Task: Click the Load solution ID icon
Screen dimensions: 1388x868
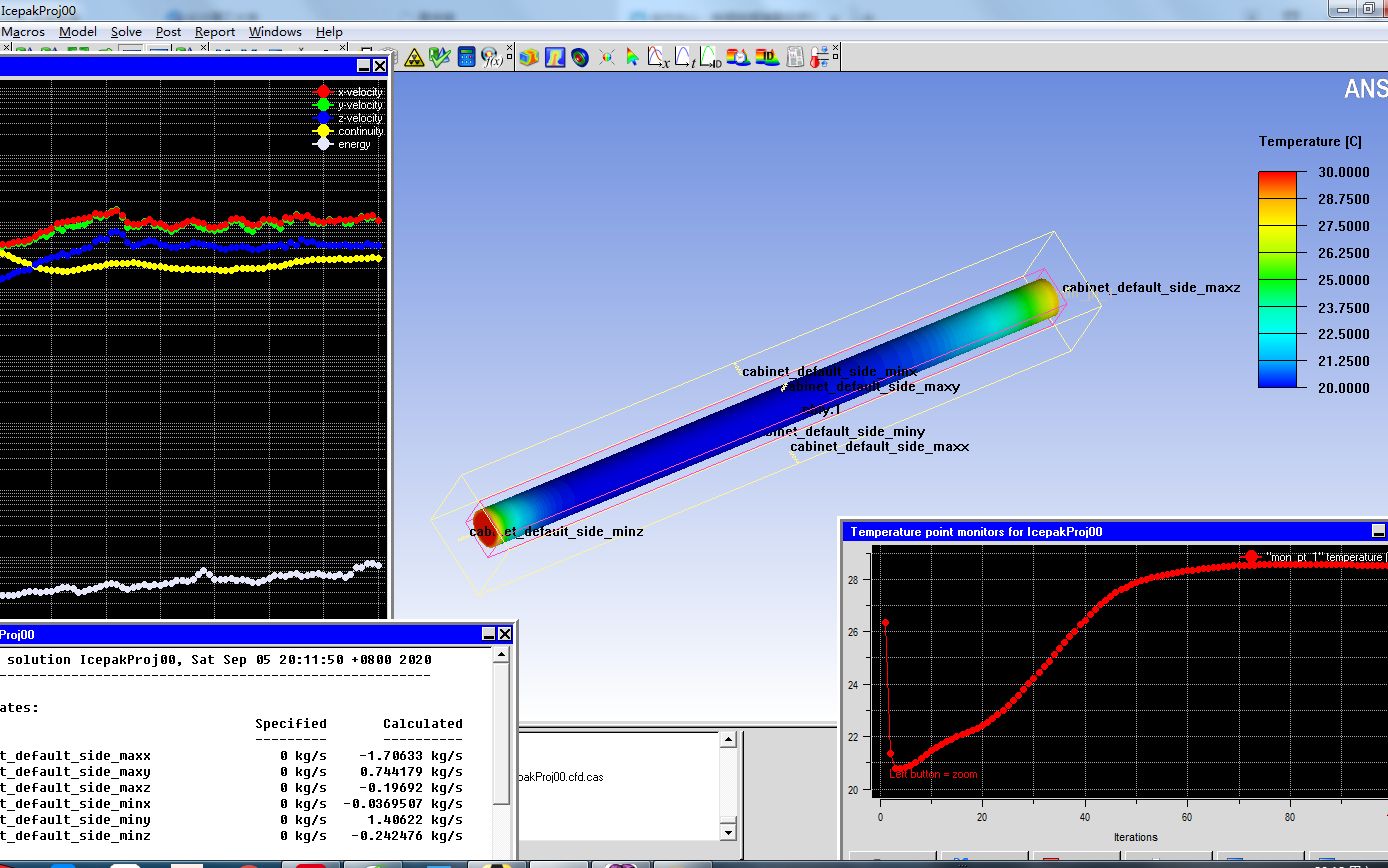Action: tap(767, 57)
